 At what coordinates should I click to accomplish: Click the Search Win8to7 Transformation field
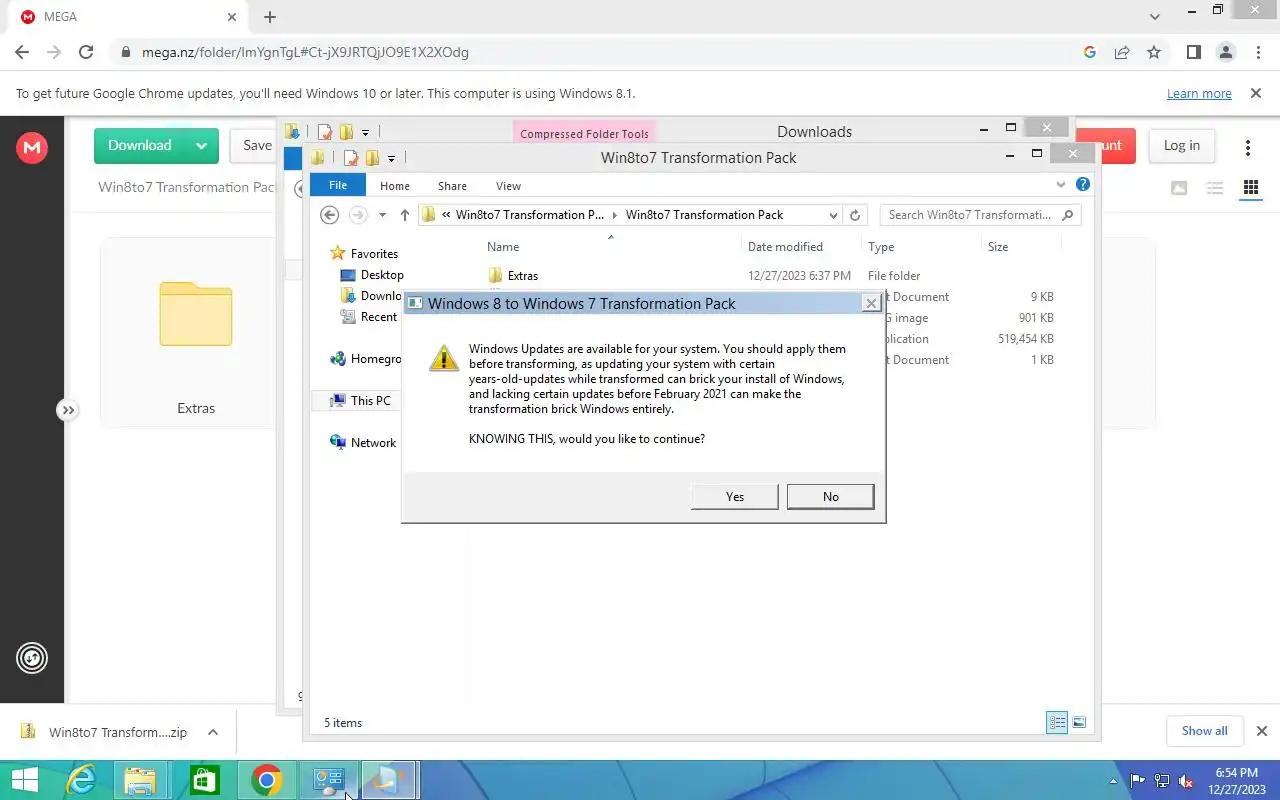(980, 215)
